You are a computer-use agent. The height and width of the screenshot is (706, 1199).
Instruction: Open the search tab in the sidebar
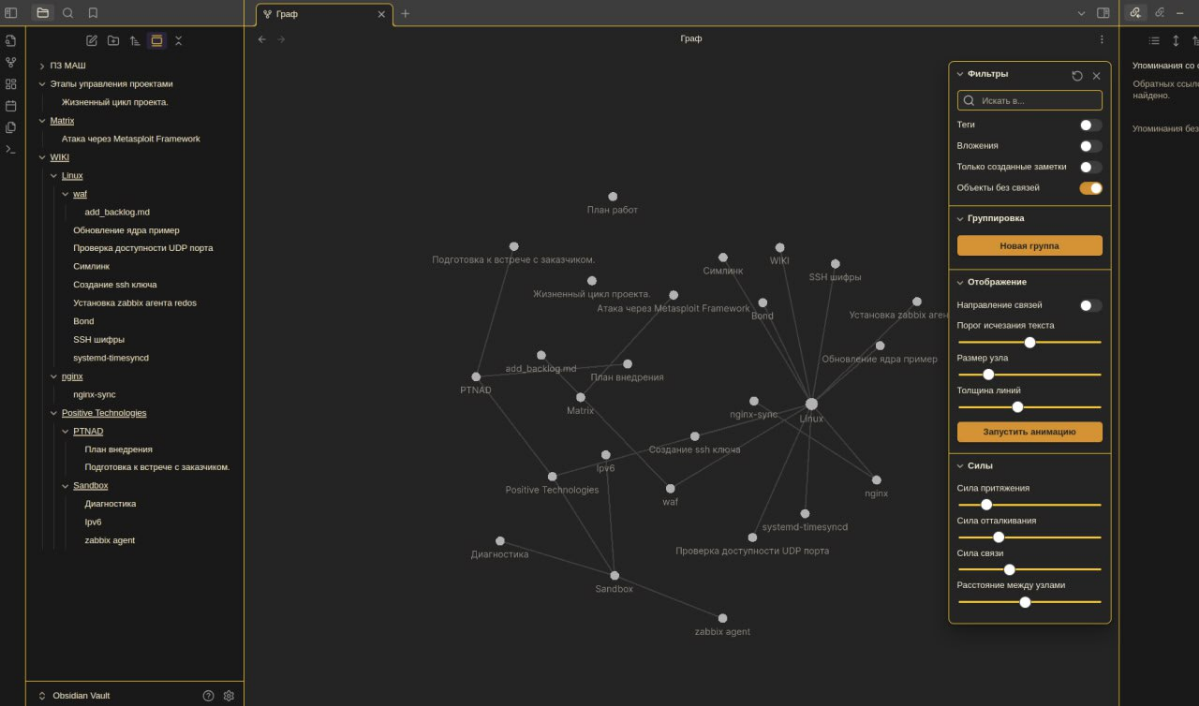[68, 13]
